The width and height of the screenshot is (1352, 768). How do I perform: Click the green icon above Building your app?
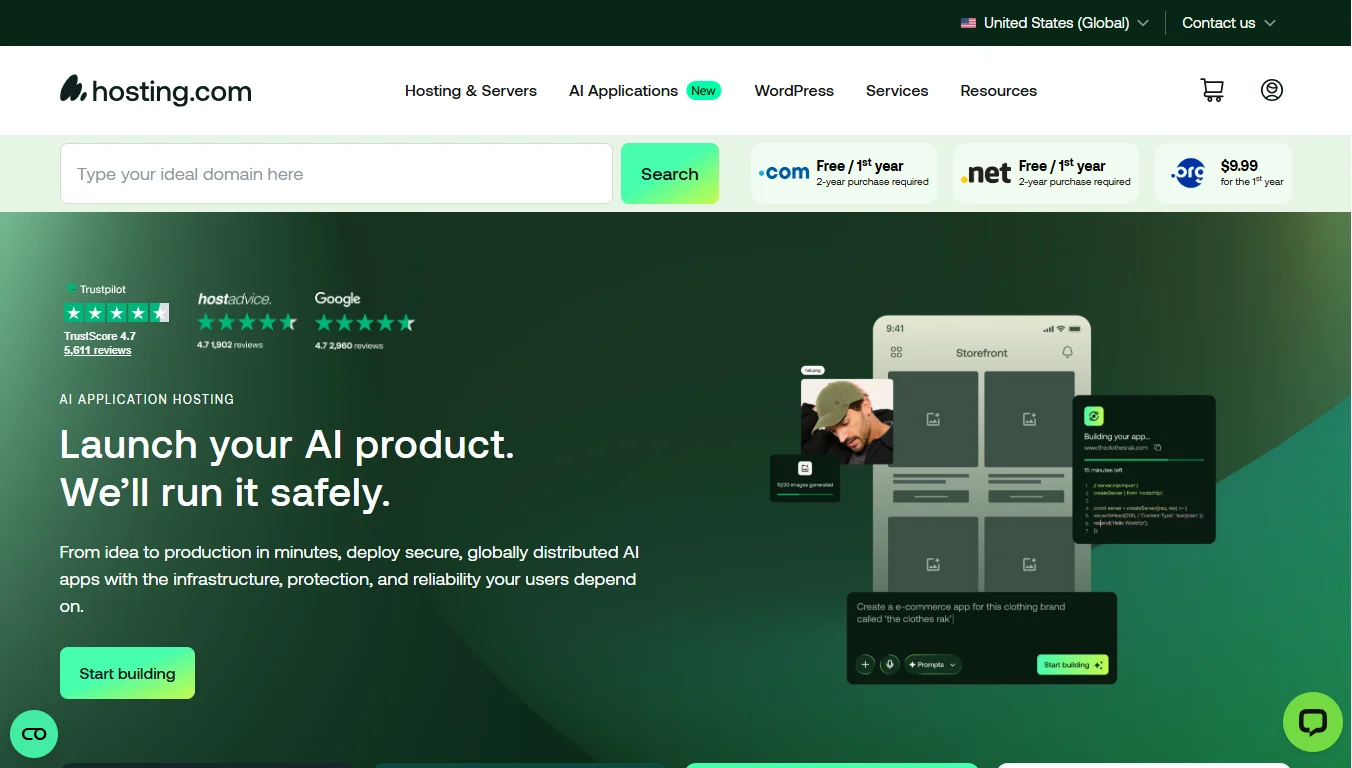(1093, 416)
